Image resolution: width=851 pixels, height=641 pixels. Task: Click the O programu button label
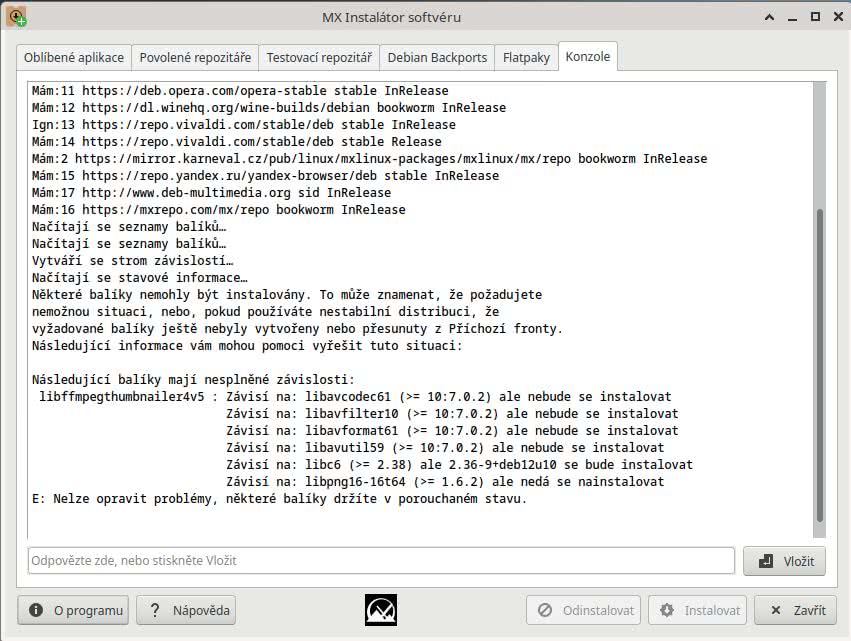click(x=88, y=610)
